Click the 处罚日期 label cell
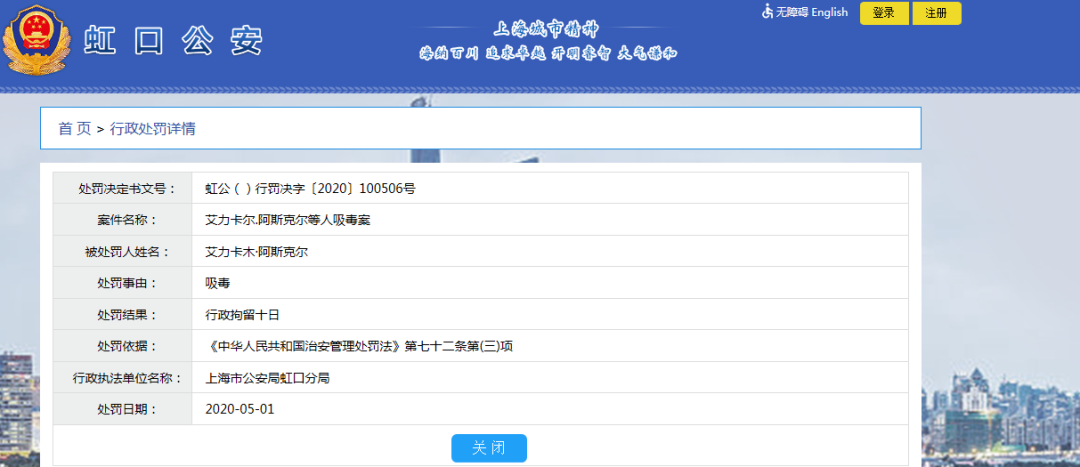The height and width of the screenshot is (467, 1080). pyautogui.click(x=123, y=409)
